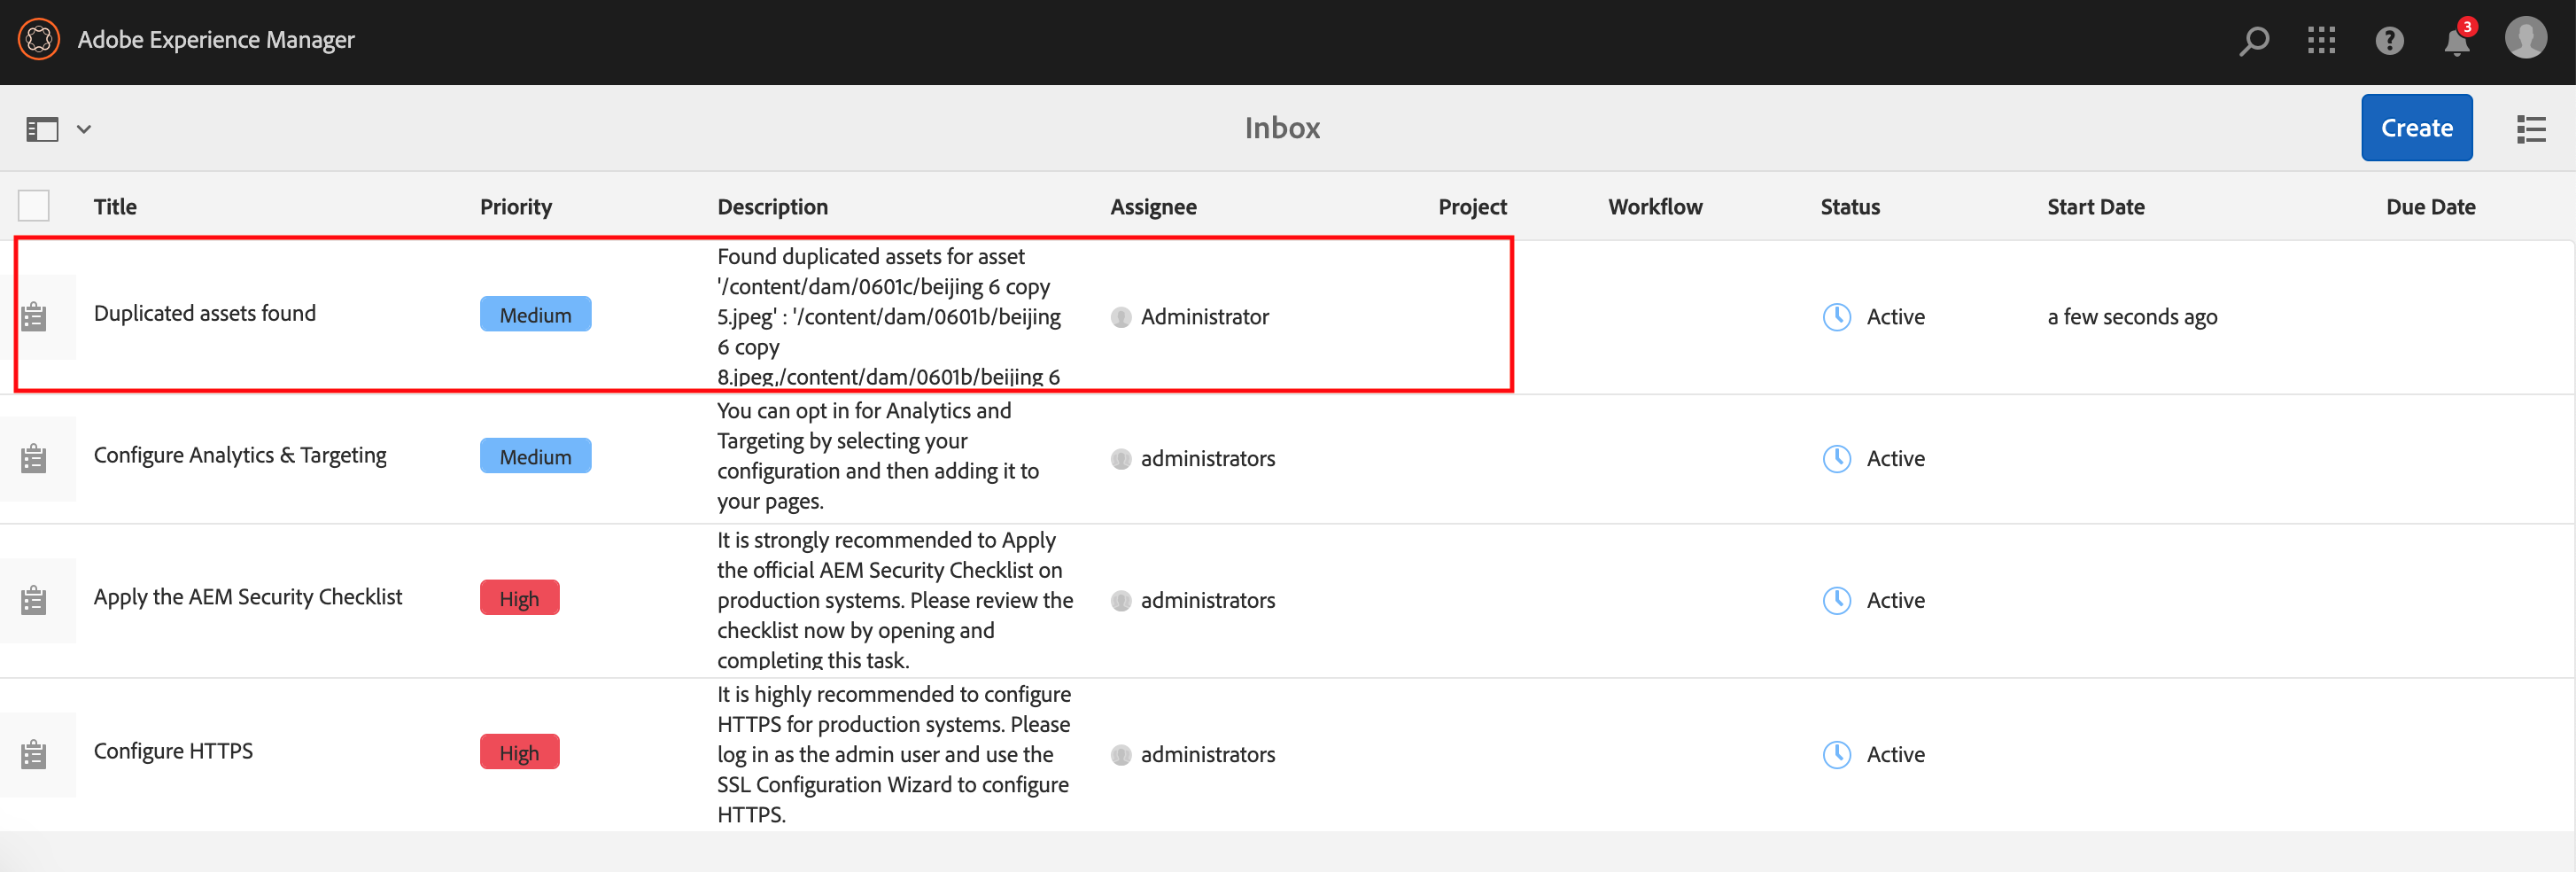Click the blue Create button
This screenshot has height=872, width=2576.
point(2416,128)
